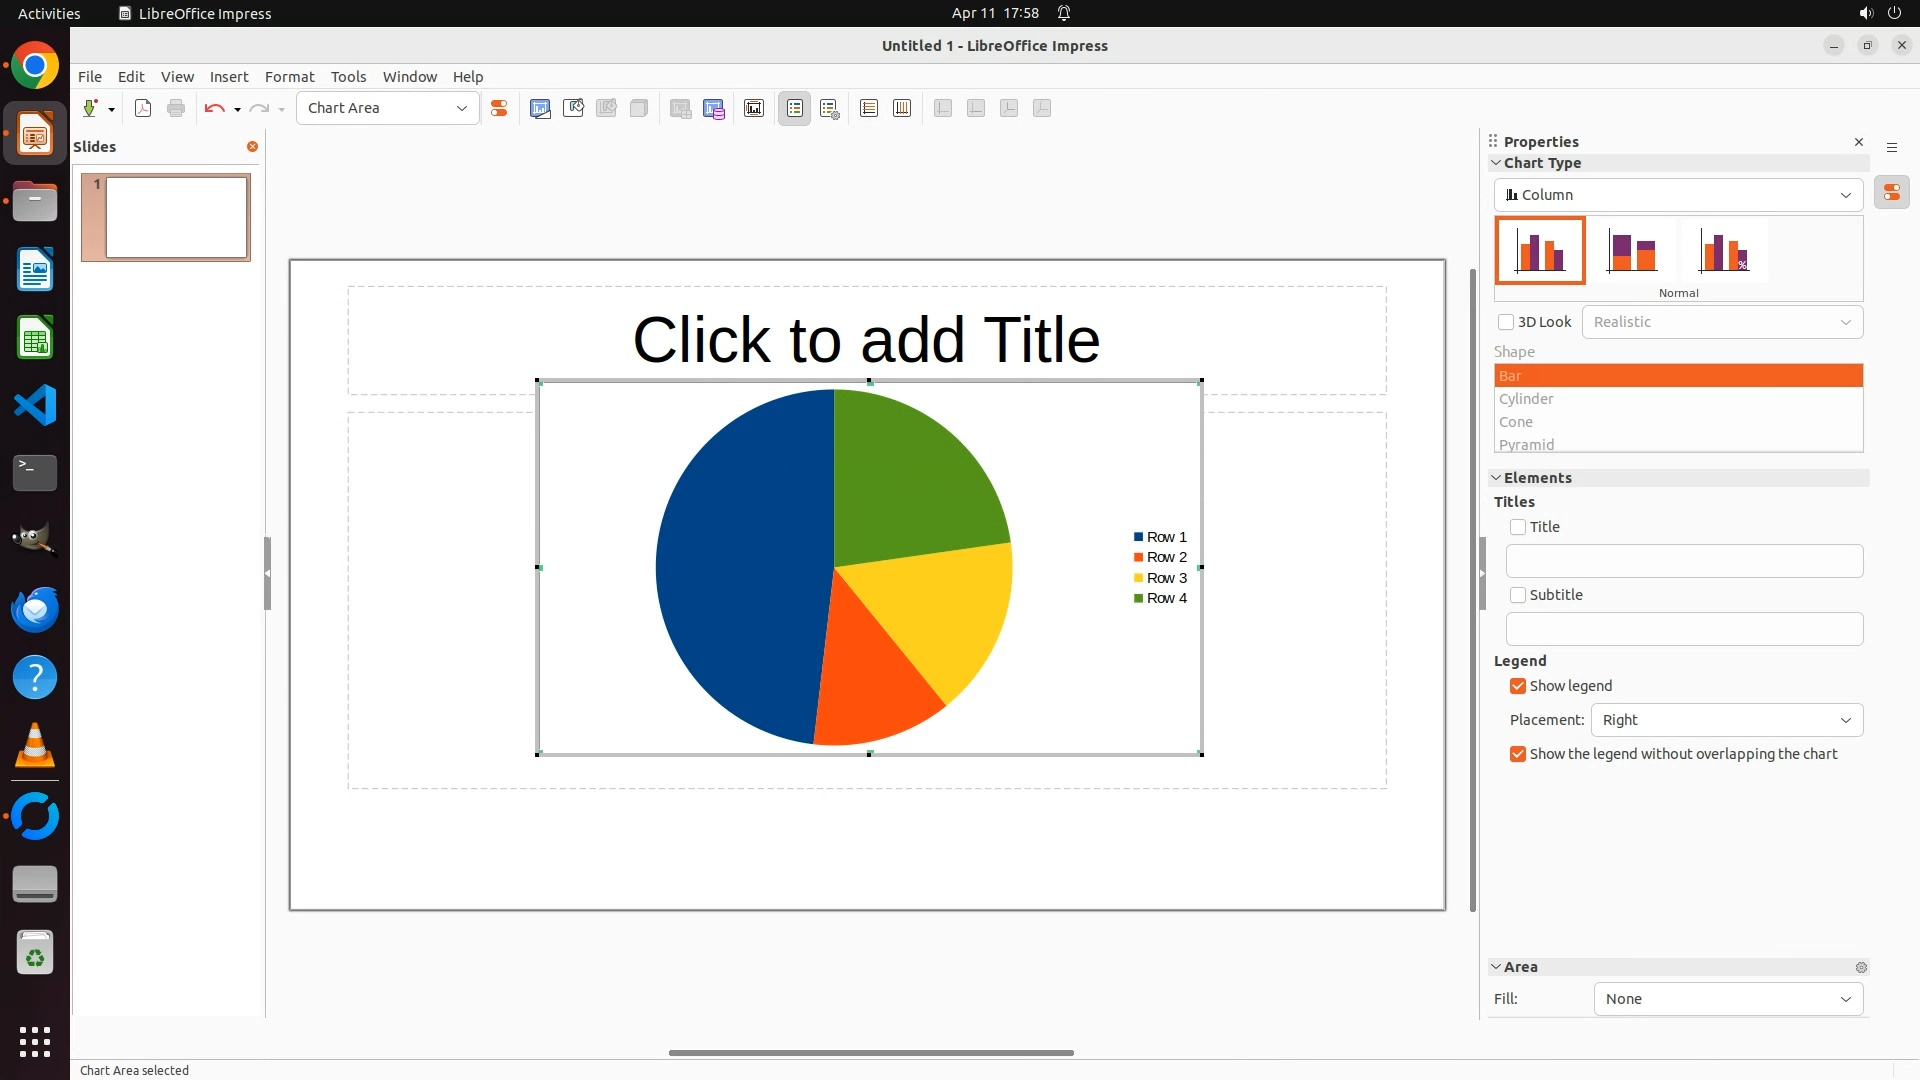
Task: Open the Column chart type dropdown
Action: (1678, 195)
